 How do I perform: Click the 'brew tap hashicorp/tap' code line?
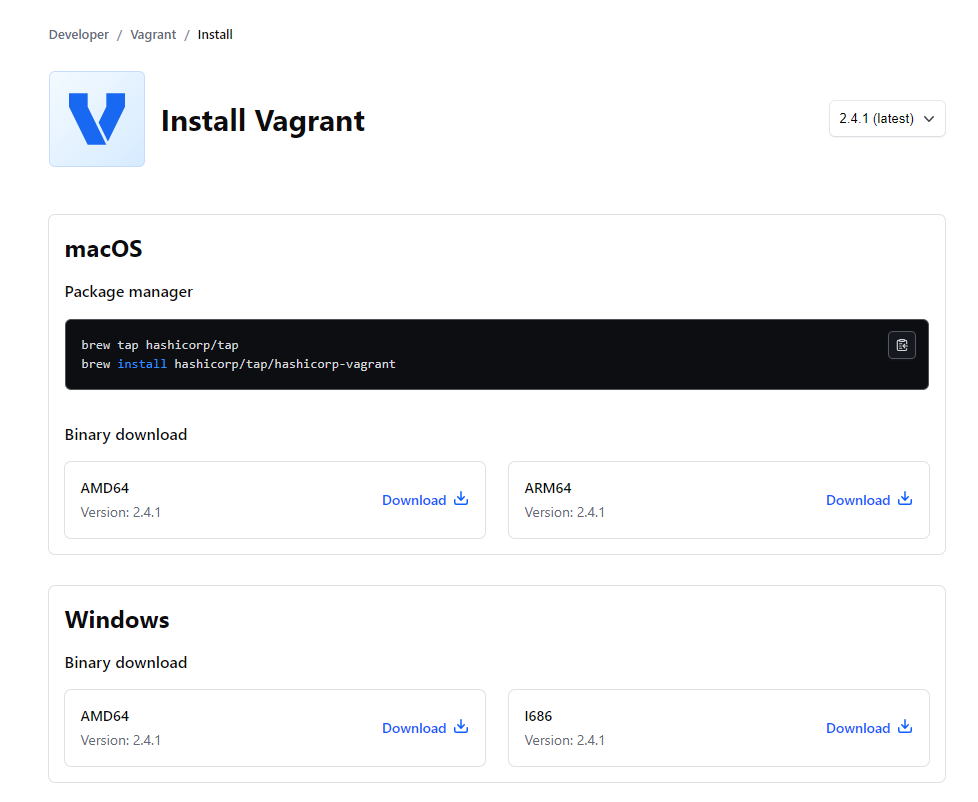click(x=160, y=345)
